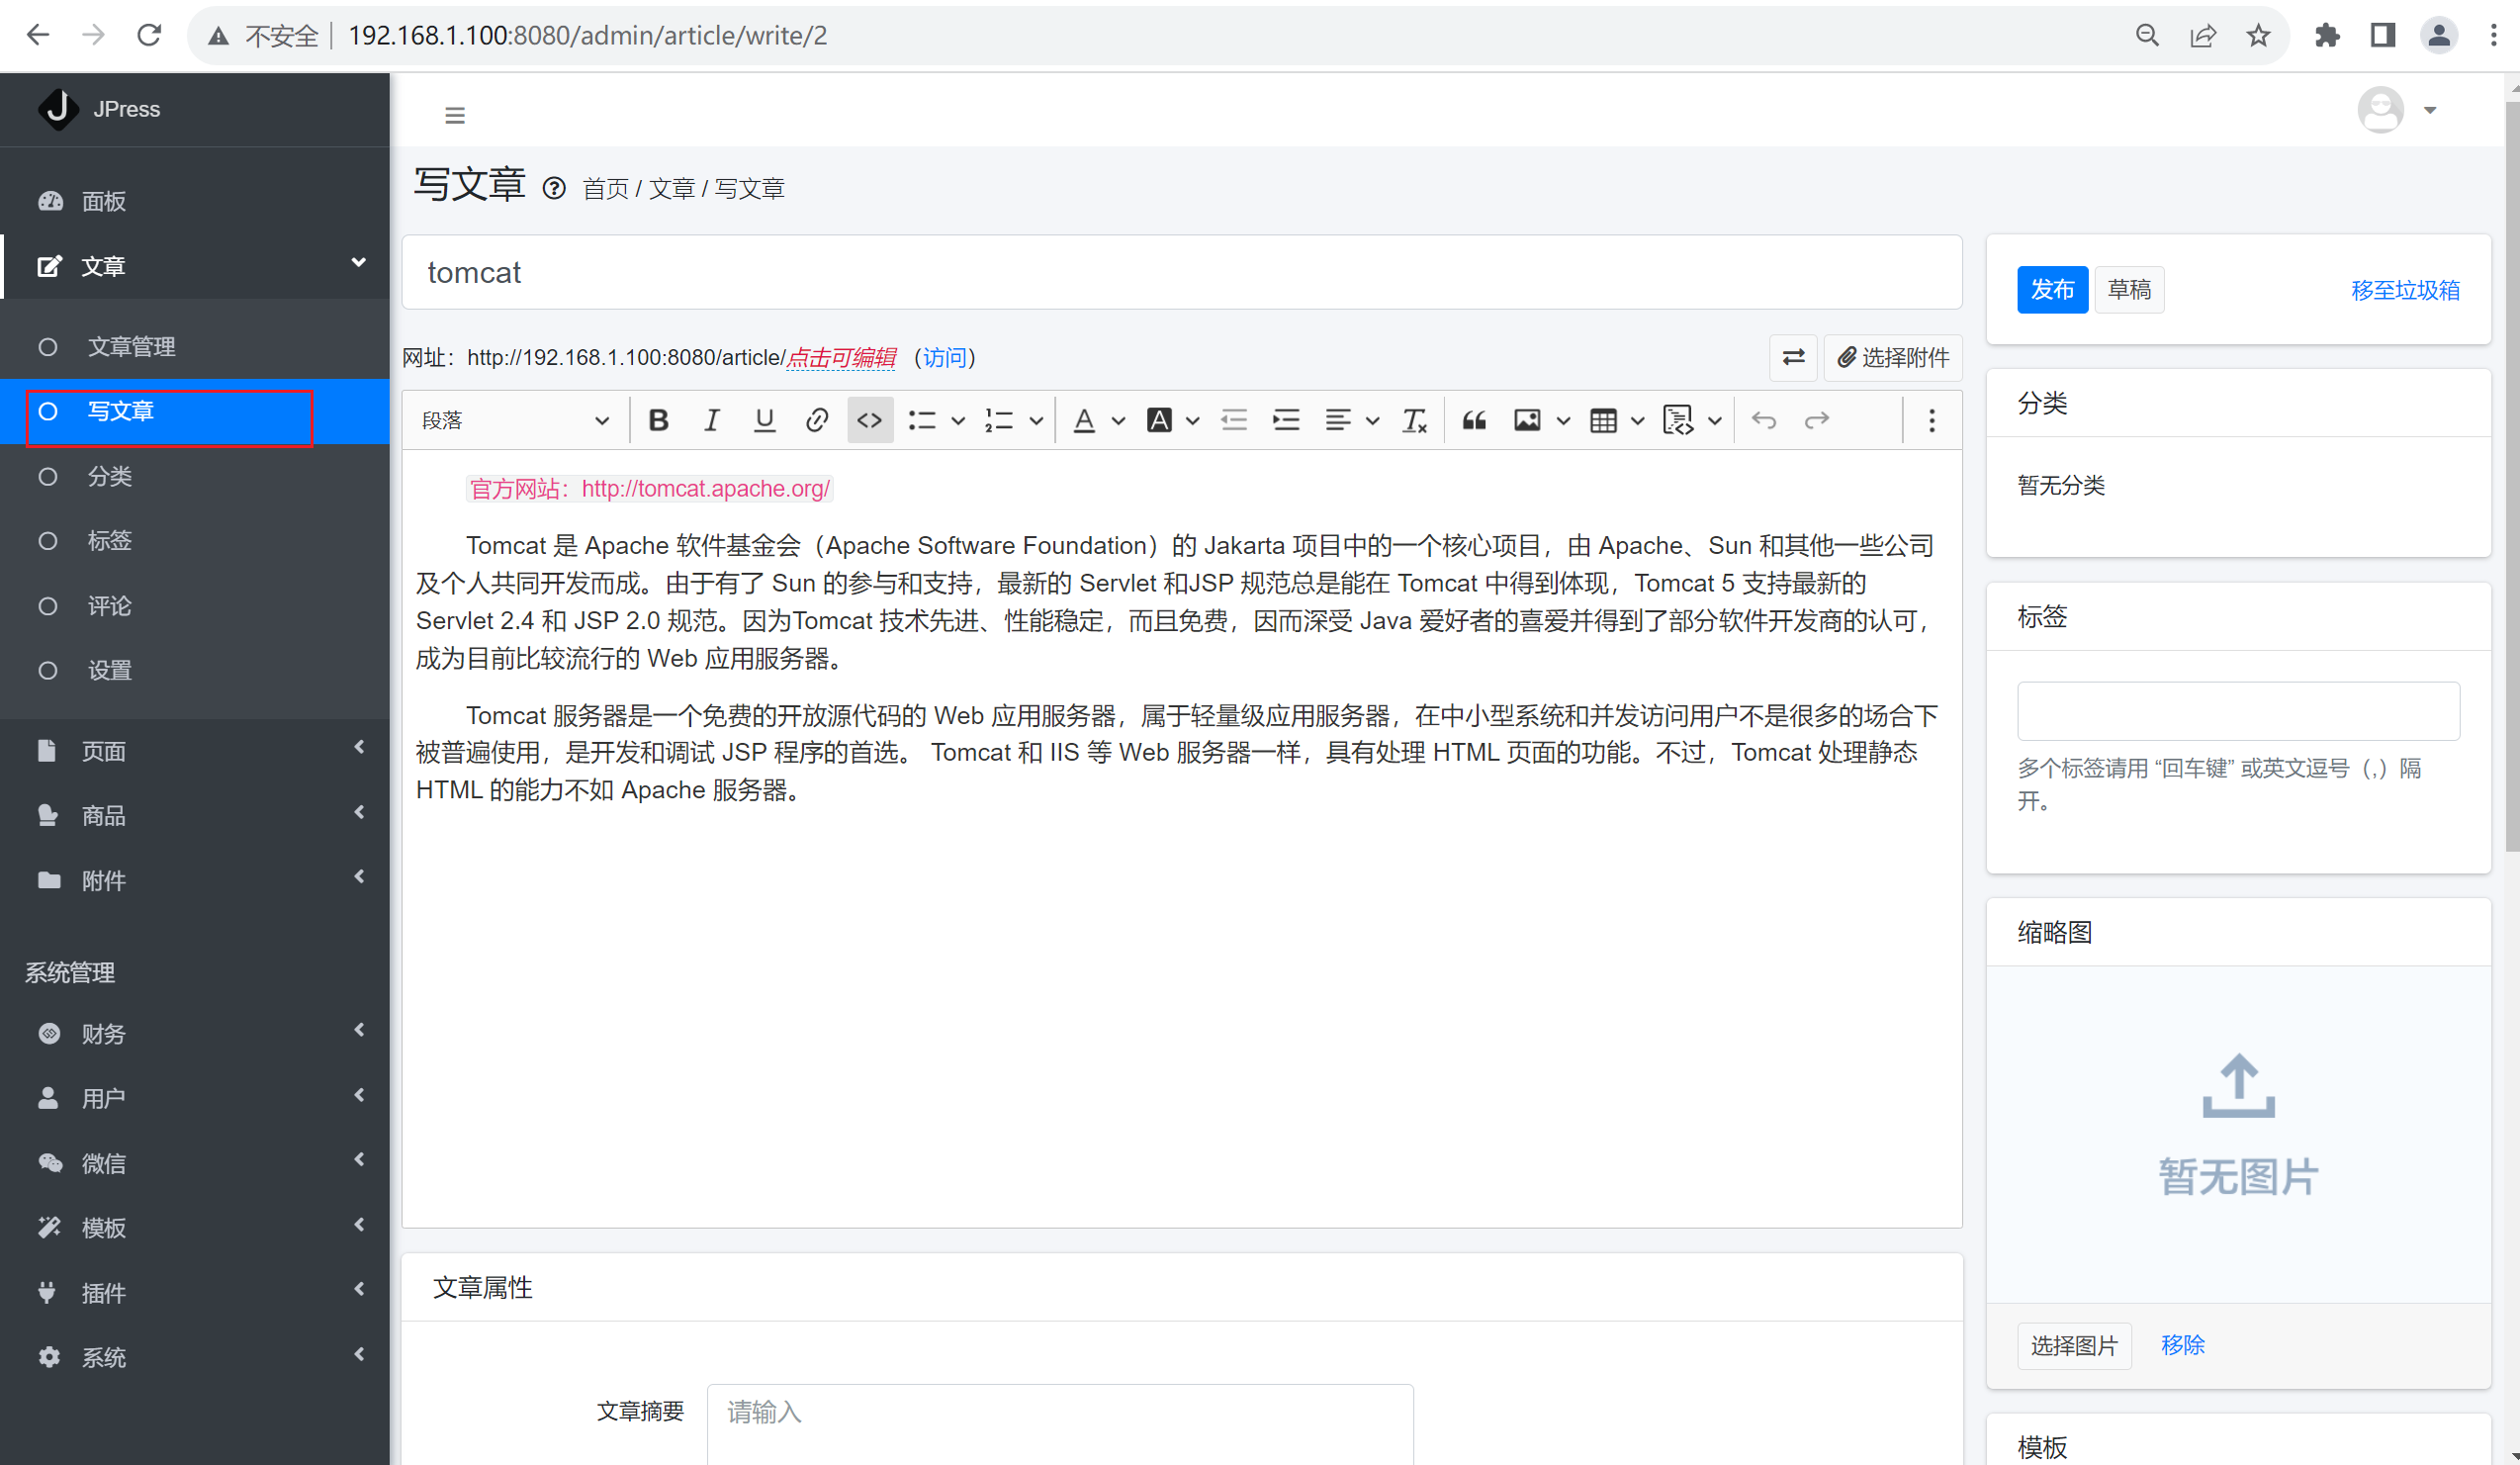
Task: Expand the 插件 sidebar menu
Action: point(195,1293)
